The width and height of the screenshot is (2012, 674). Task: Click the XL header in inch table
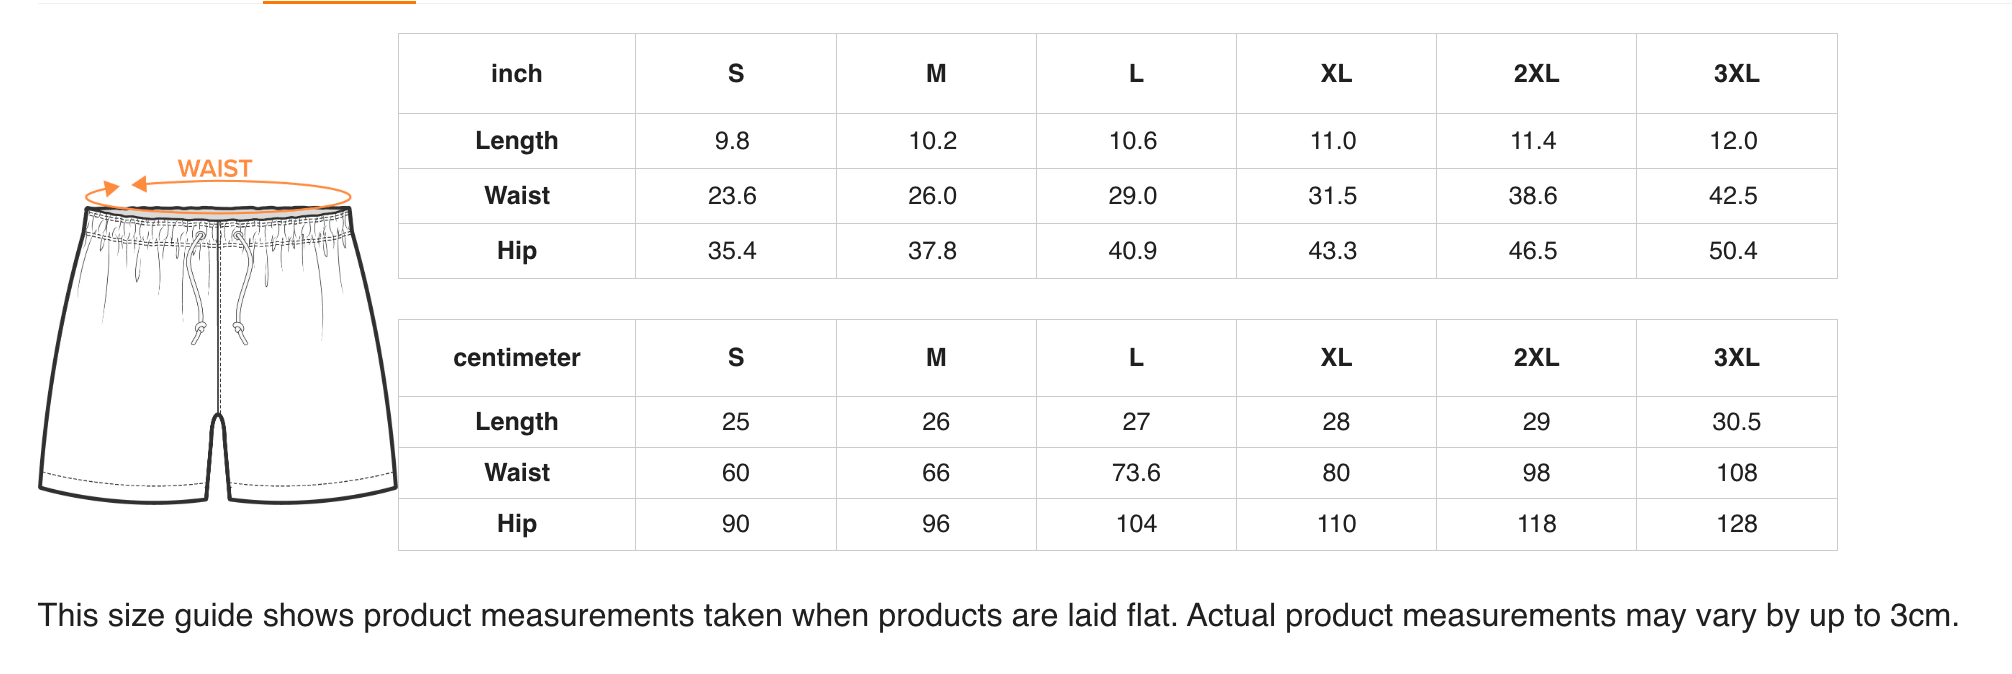(x=1336, y=74)
